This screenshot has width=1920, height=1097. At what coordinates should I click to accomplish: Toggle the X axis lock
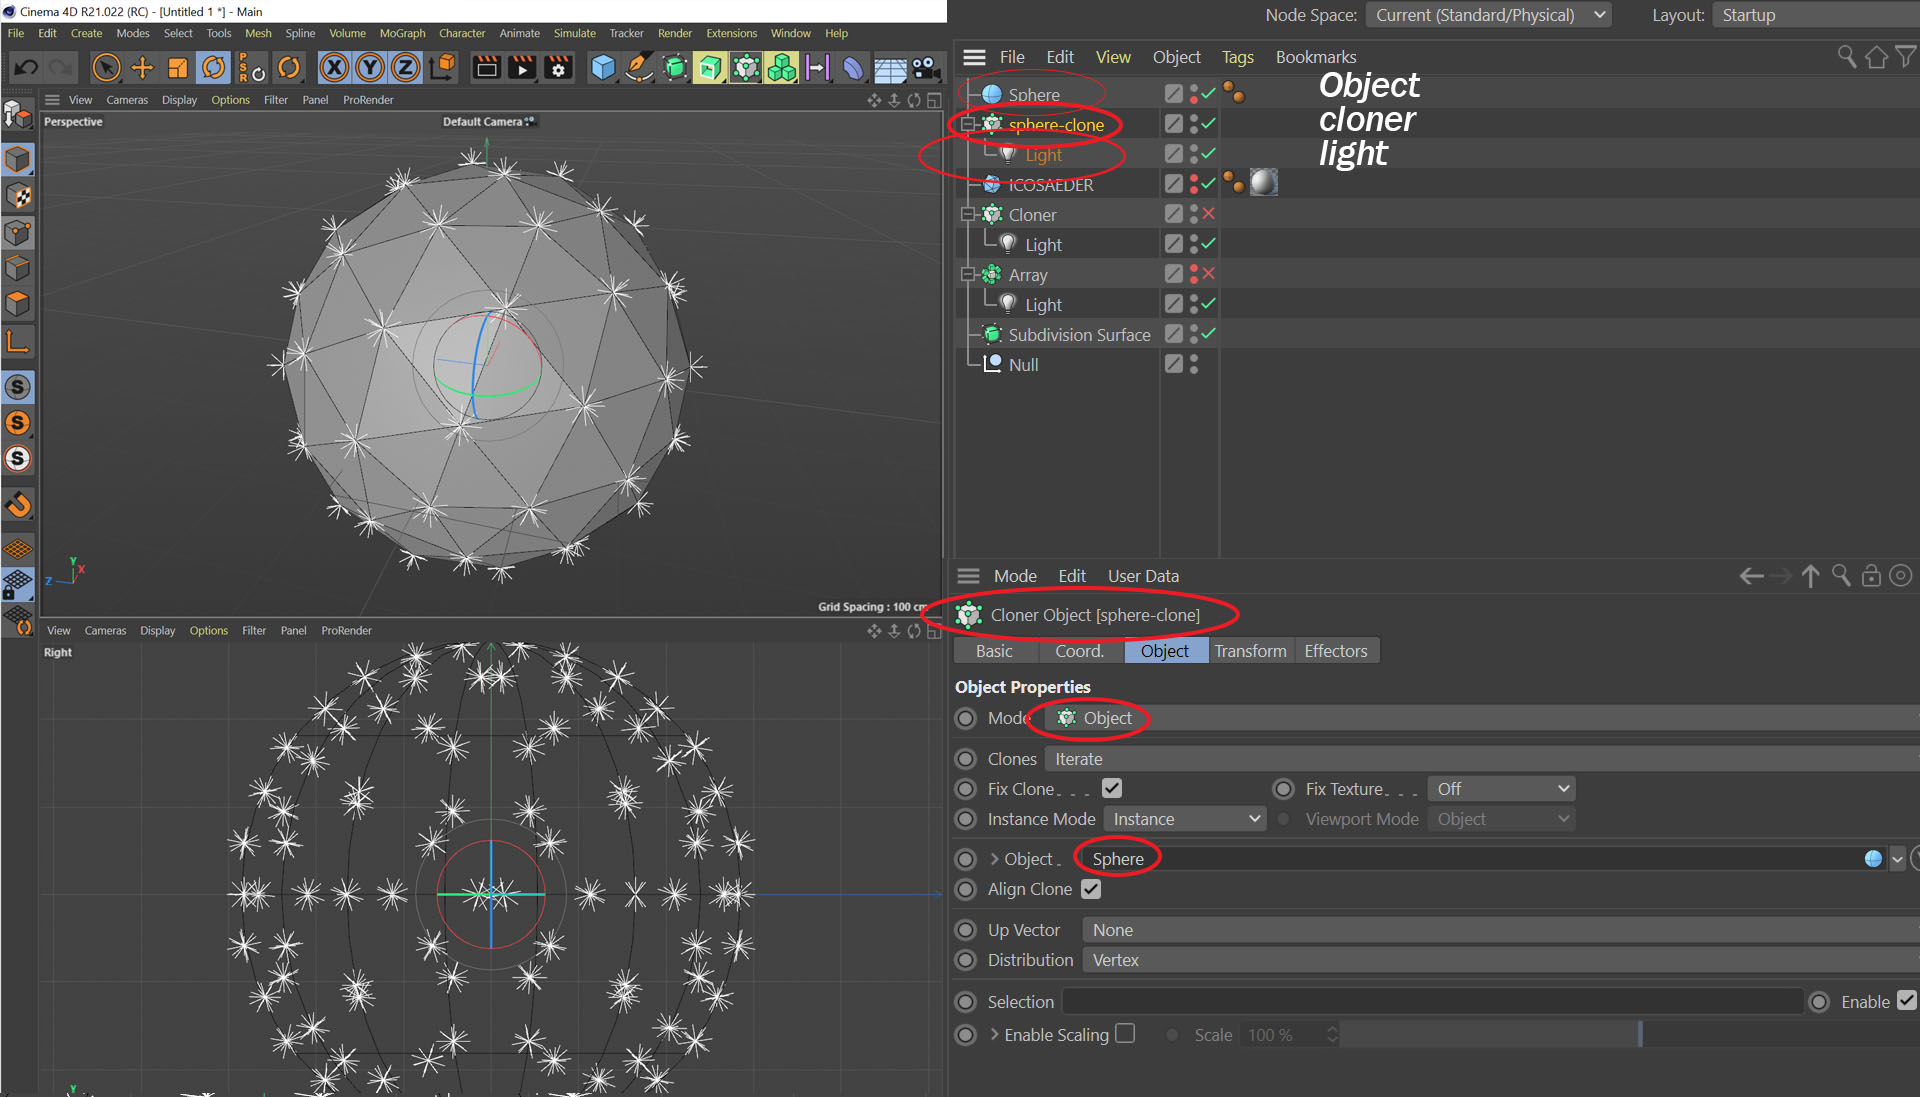[x=334, y=67]
